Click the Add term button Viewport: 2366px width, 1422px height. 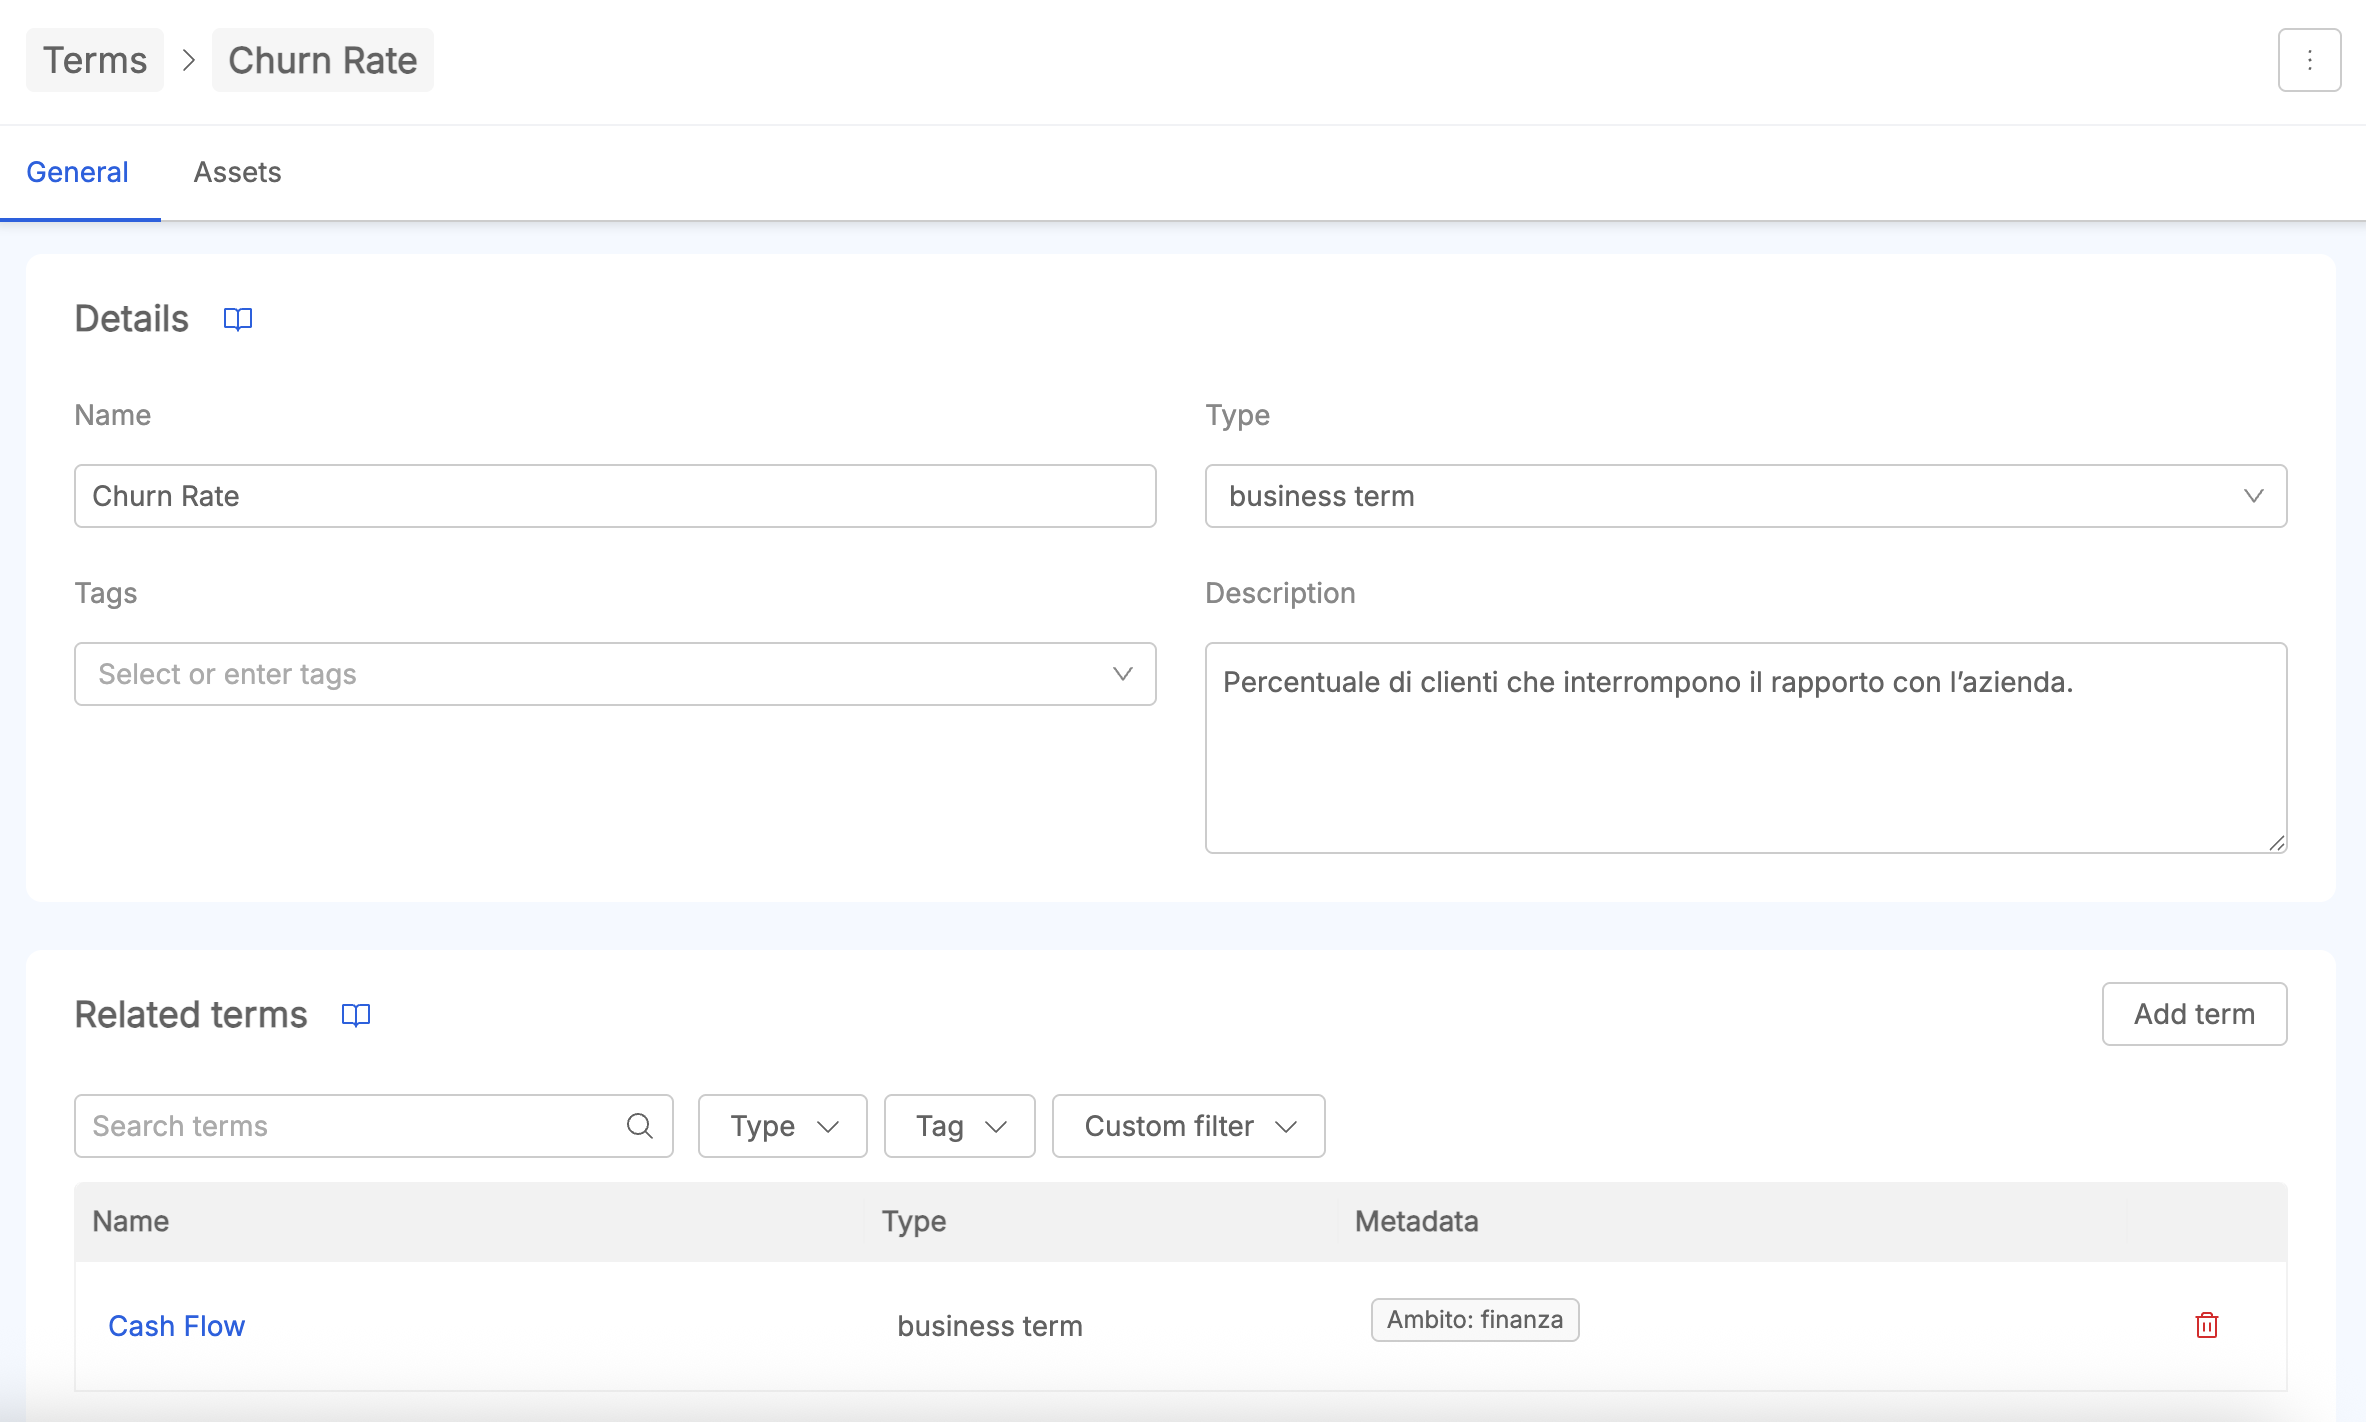pyautogui.click(x=2194, y=1014)
